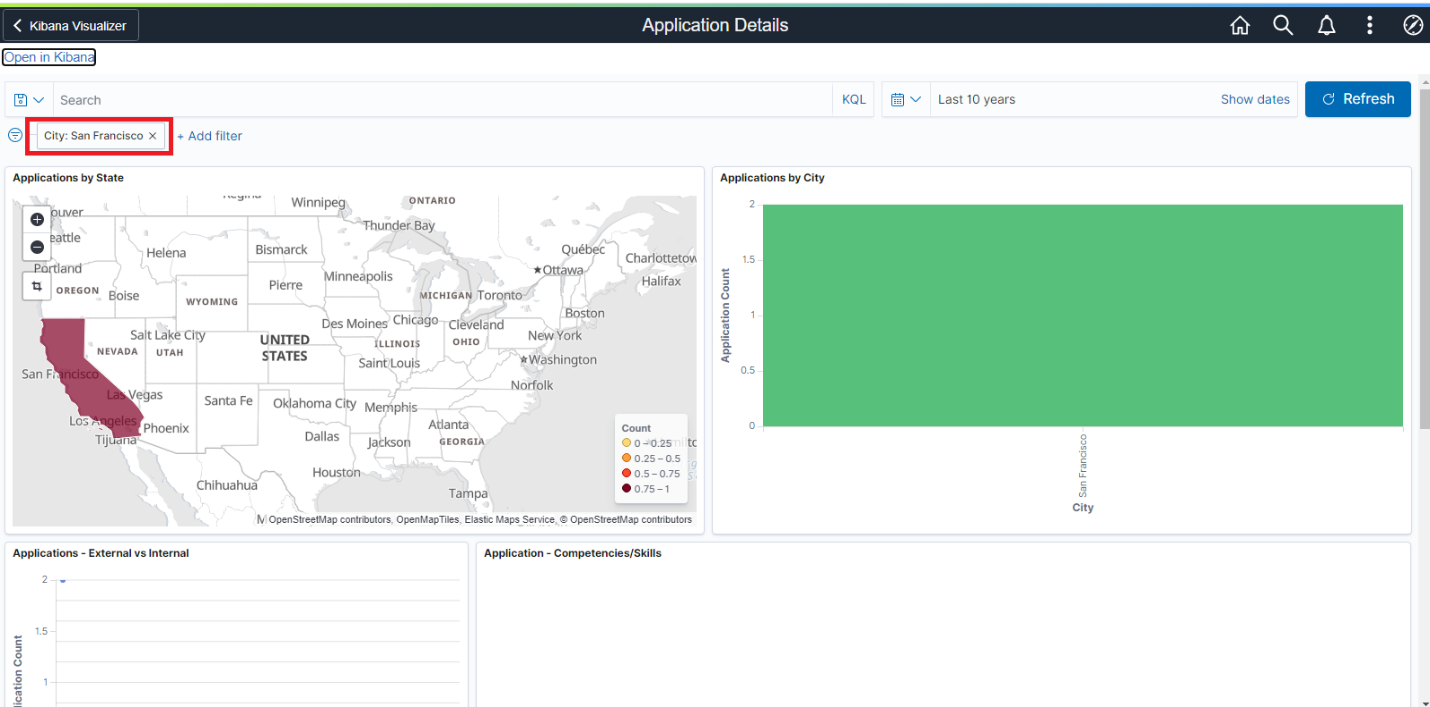
Task: Open the filter options menu icon
Action: (15, 135)
